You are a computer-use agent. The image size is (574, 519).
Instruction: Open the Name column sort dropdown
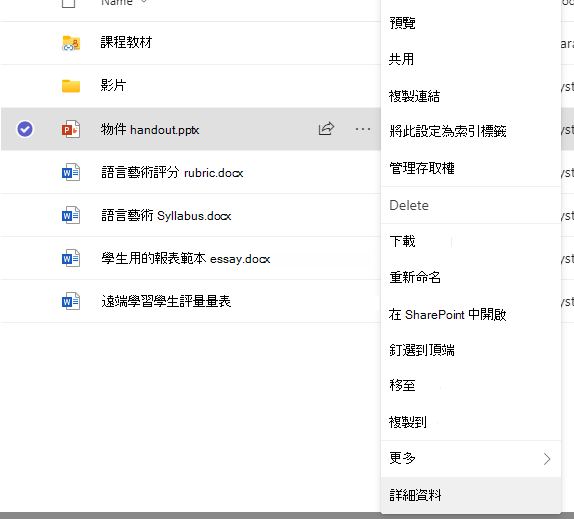144,2
